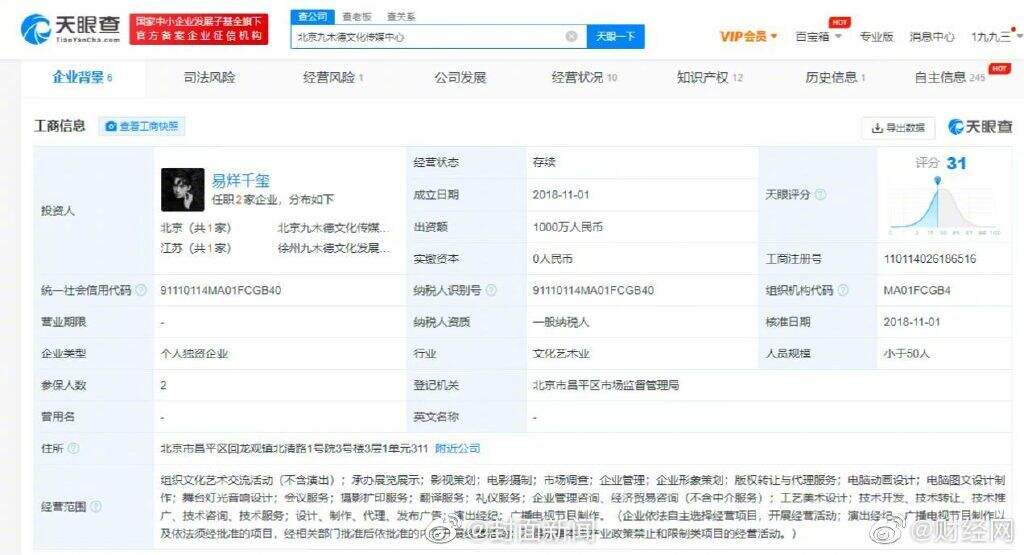
Task: Open the 查看工商快照 snapshot button
Action: [142, 127]
